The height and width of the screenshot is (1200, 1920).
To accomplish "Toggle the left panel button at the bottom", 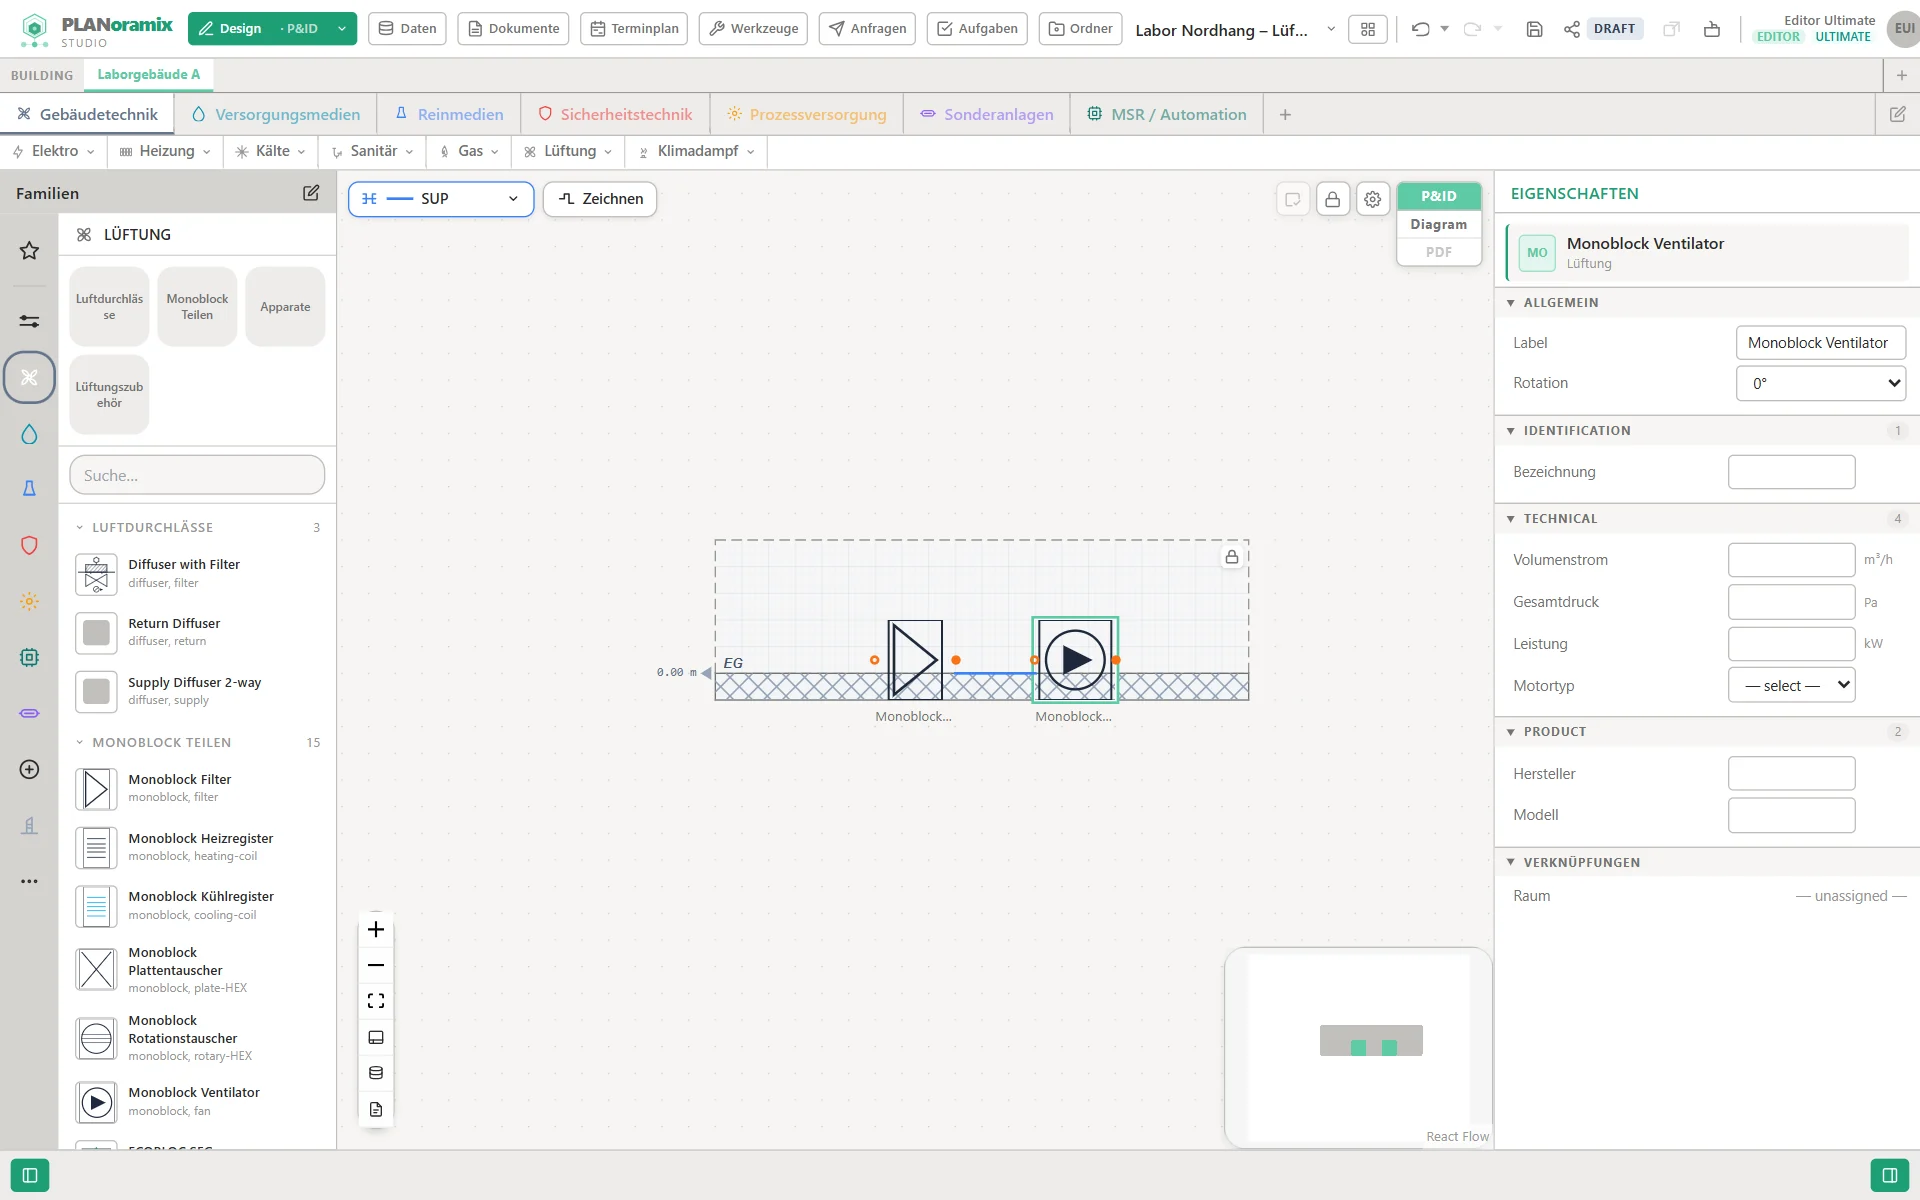I will coord(30,1175).
